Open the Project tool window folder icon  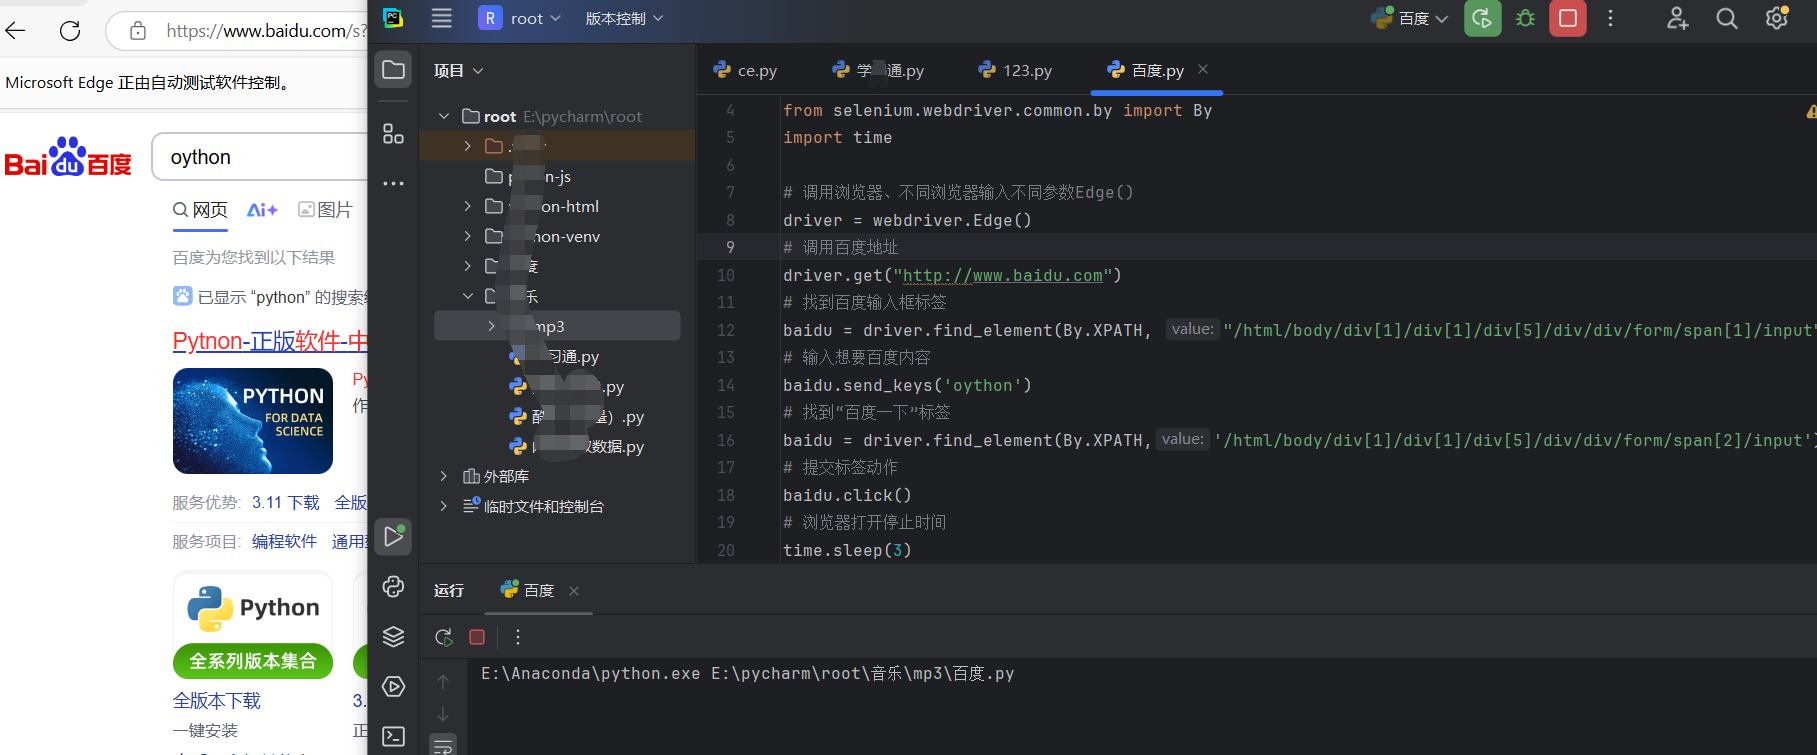click(393, 70)
